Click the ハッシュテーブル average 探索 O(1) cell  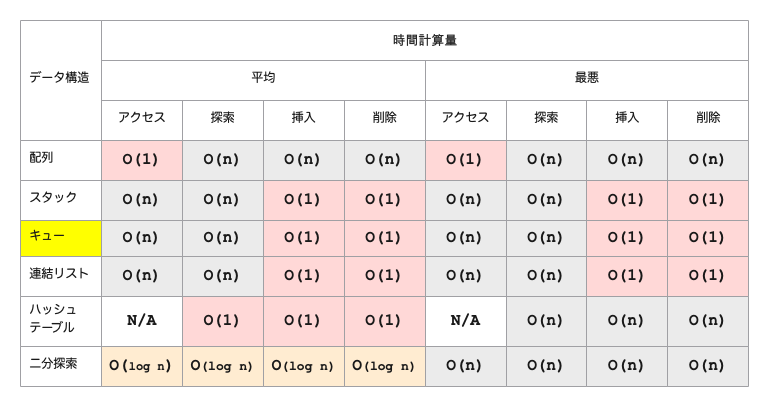(222, 320)
